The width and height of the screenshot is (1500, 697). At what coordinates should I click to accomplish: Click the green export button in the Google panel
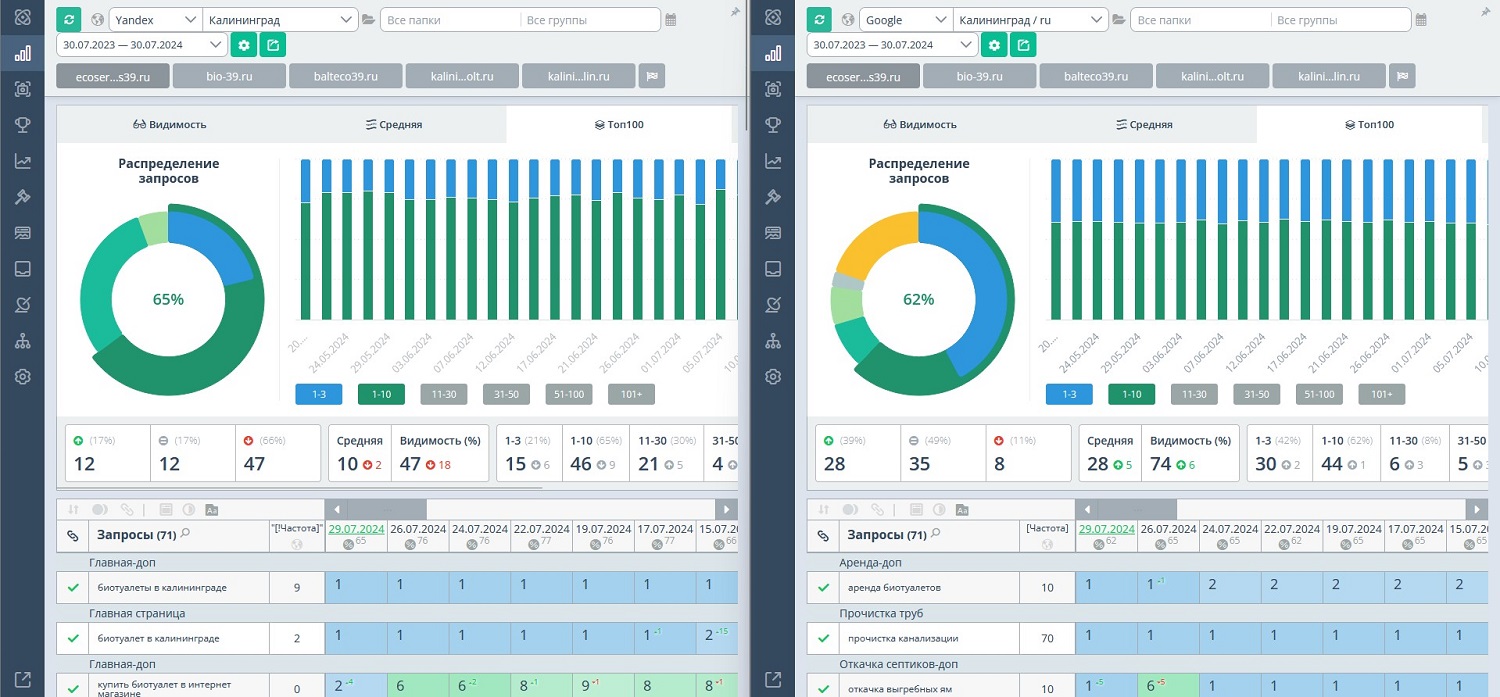(1022, 45)
